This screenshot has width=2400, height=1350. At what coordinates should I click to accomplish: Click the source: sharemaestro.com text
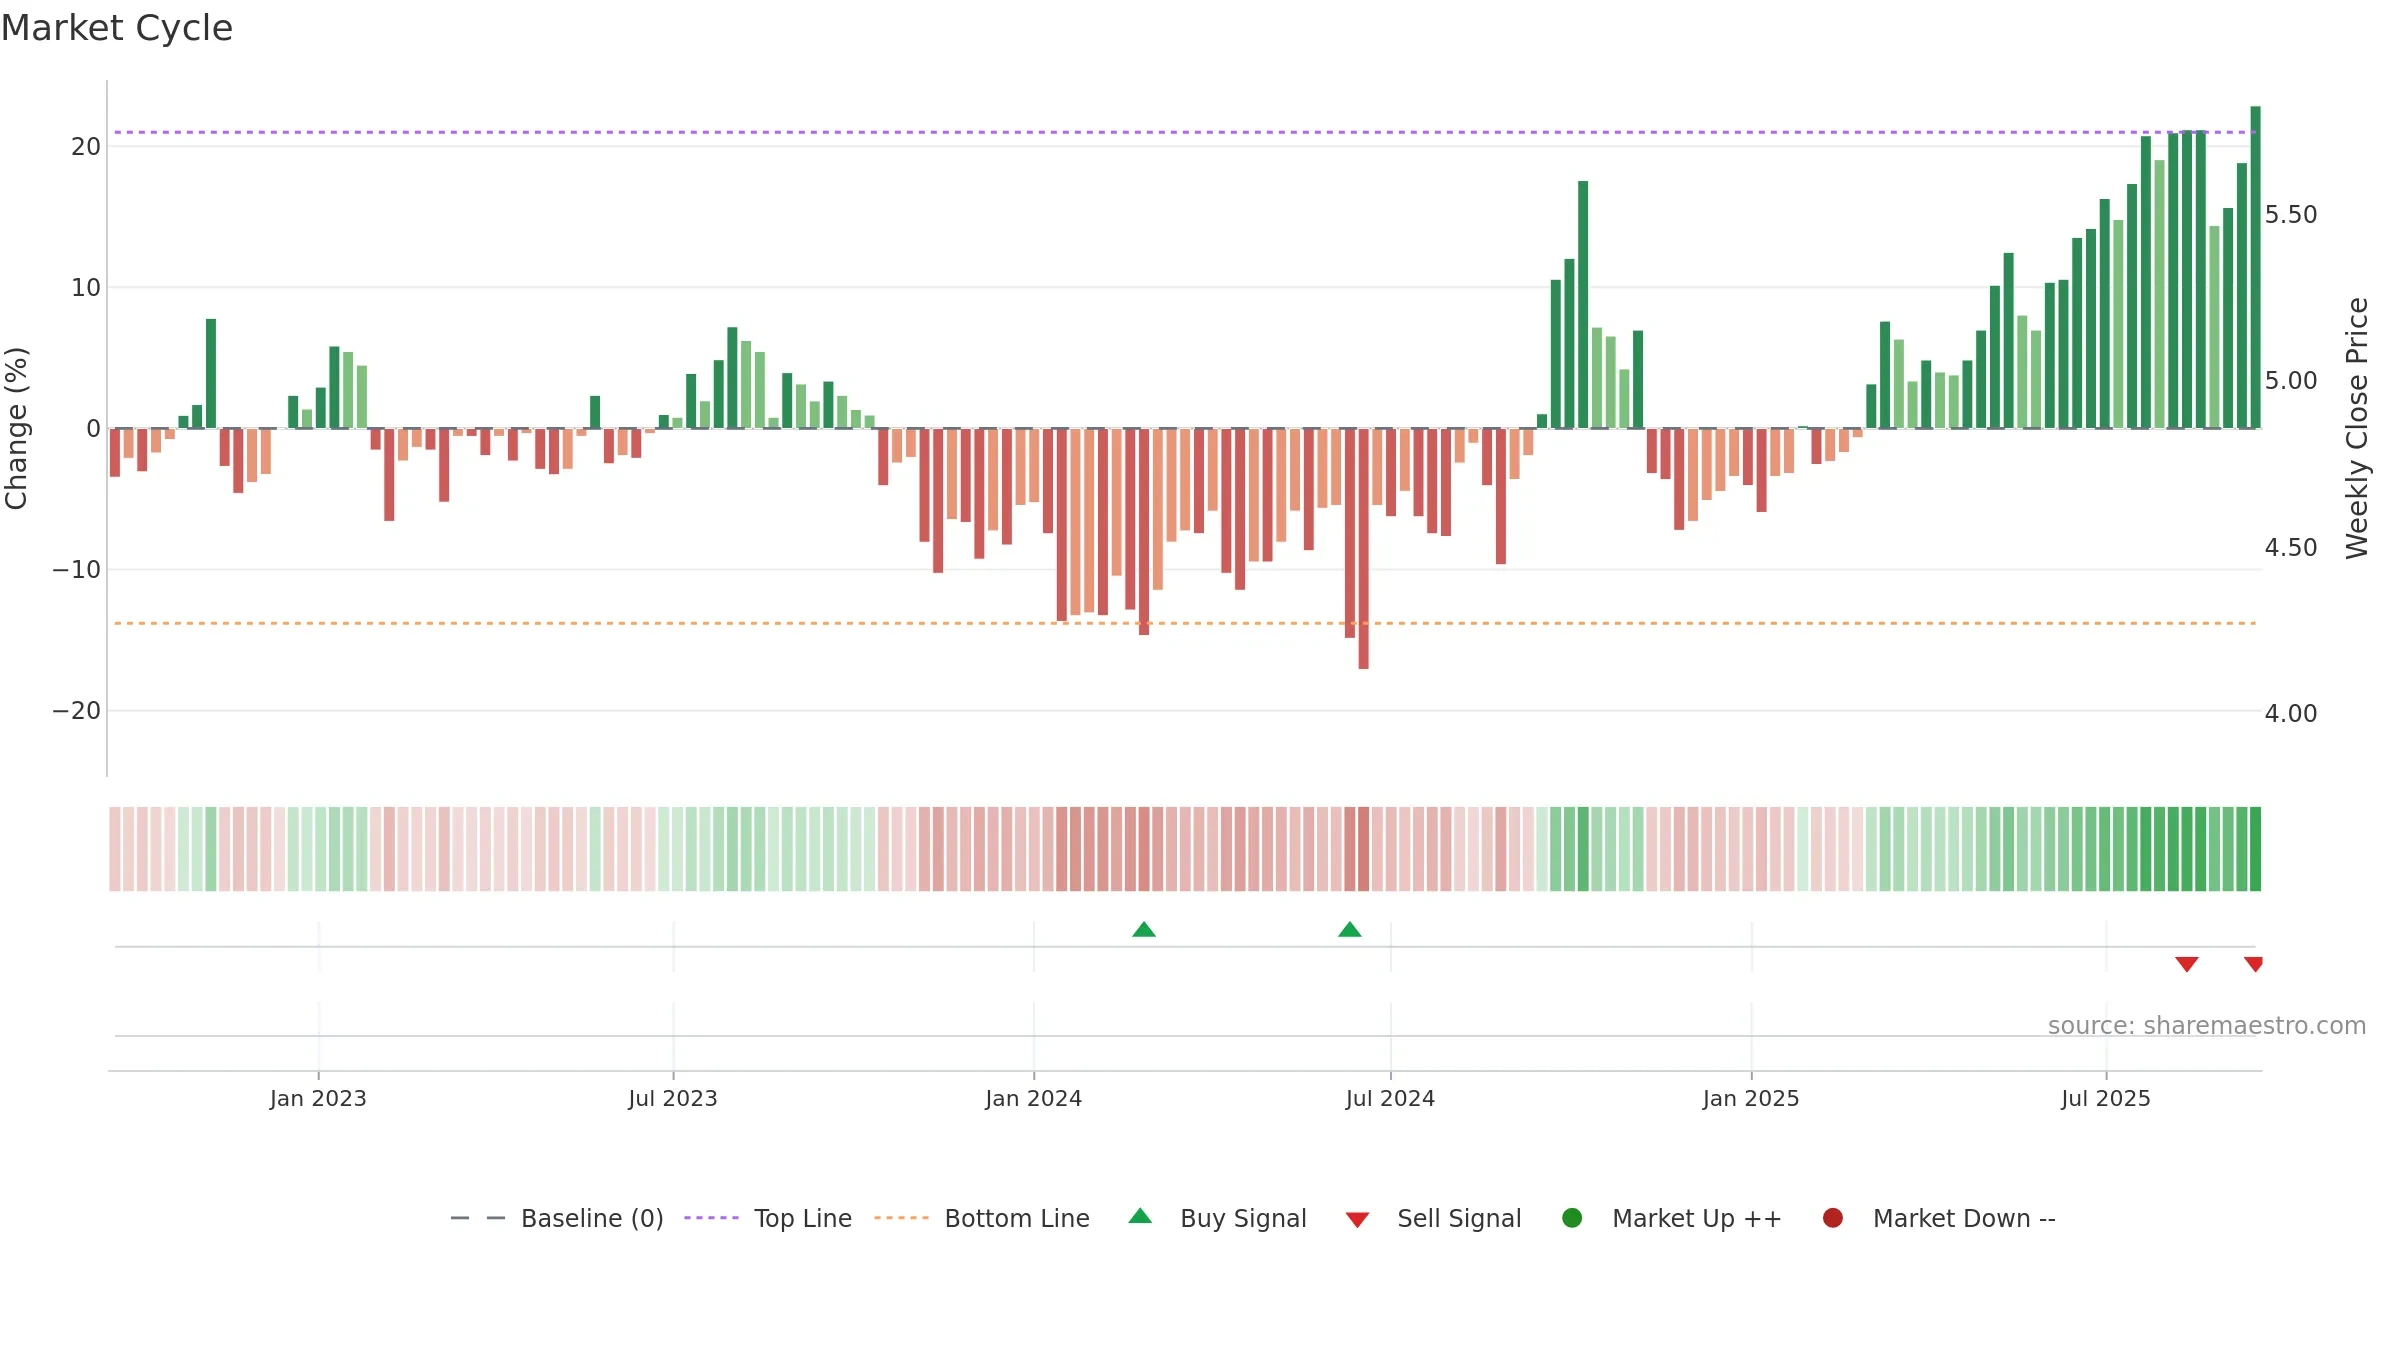coord(2207,1025)
